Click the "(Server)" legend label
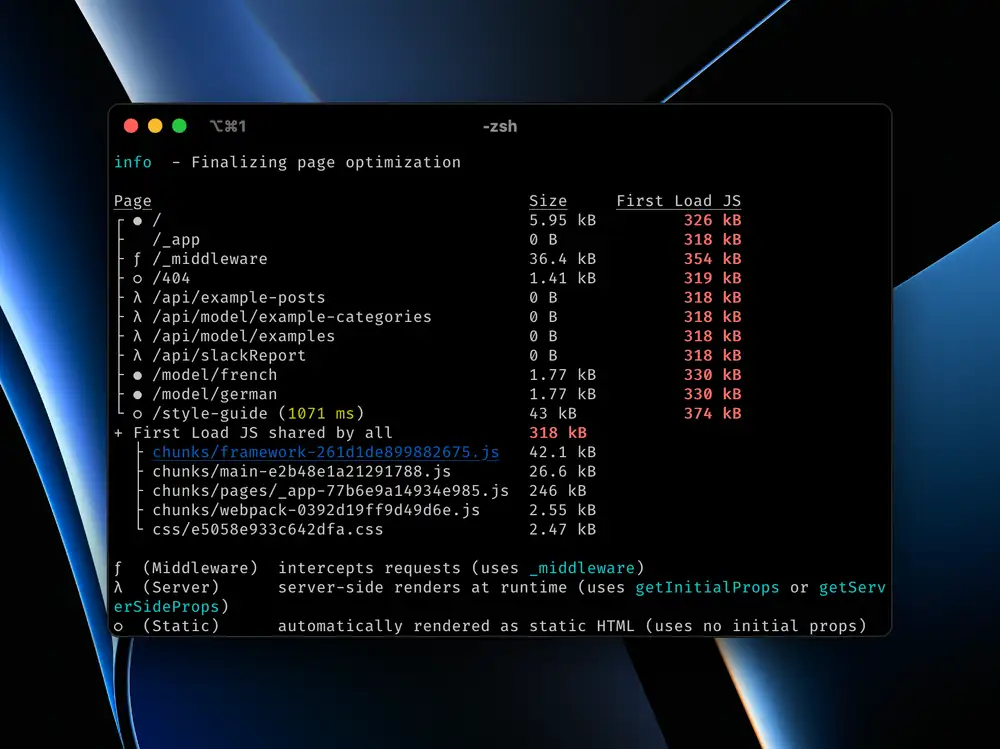Viewport: 1000px width, 749px height. pyautogui.click(x=181, y=587)
